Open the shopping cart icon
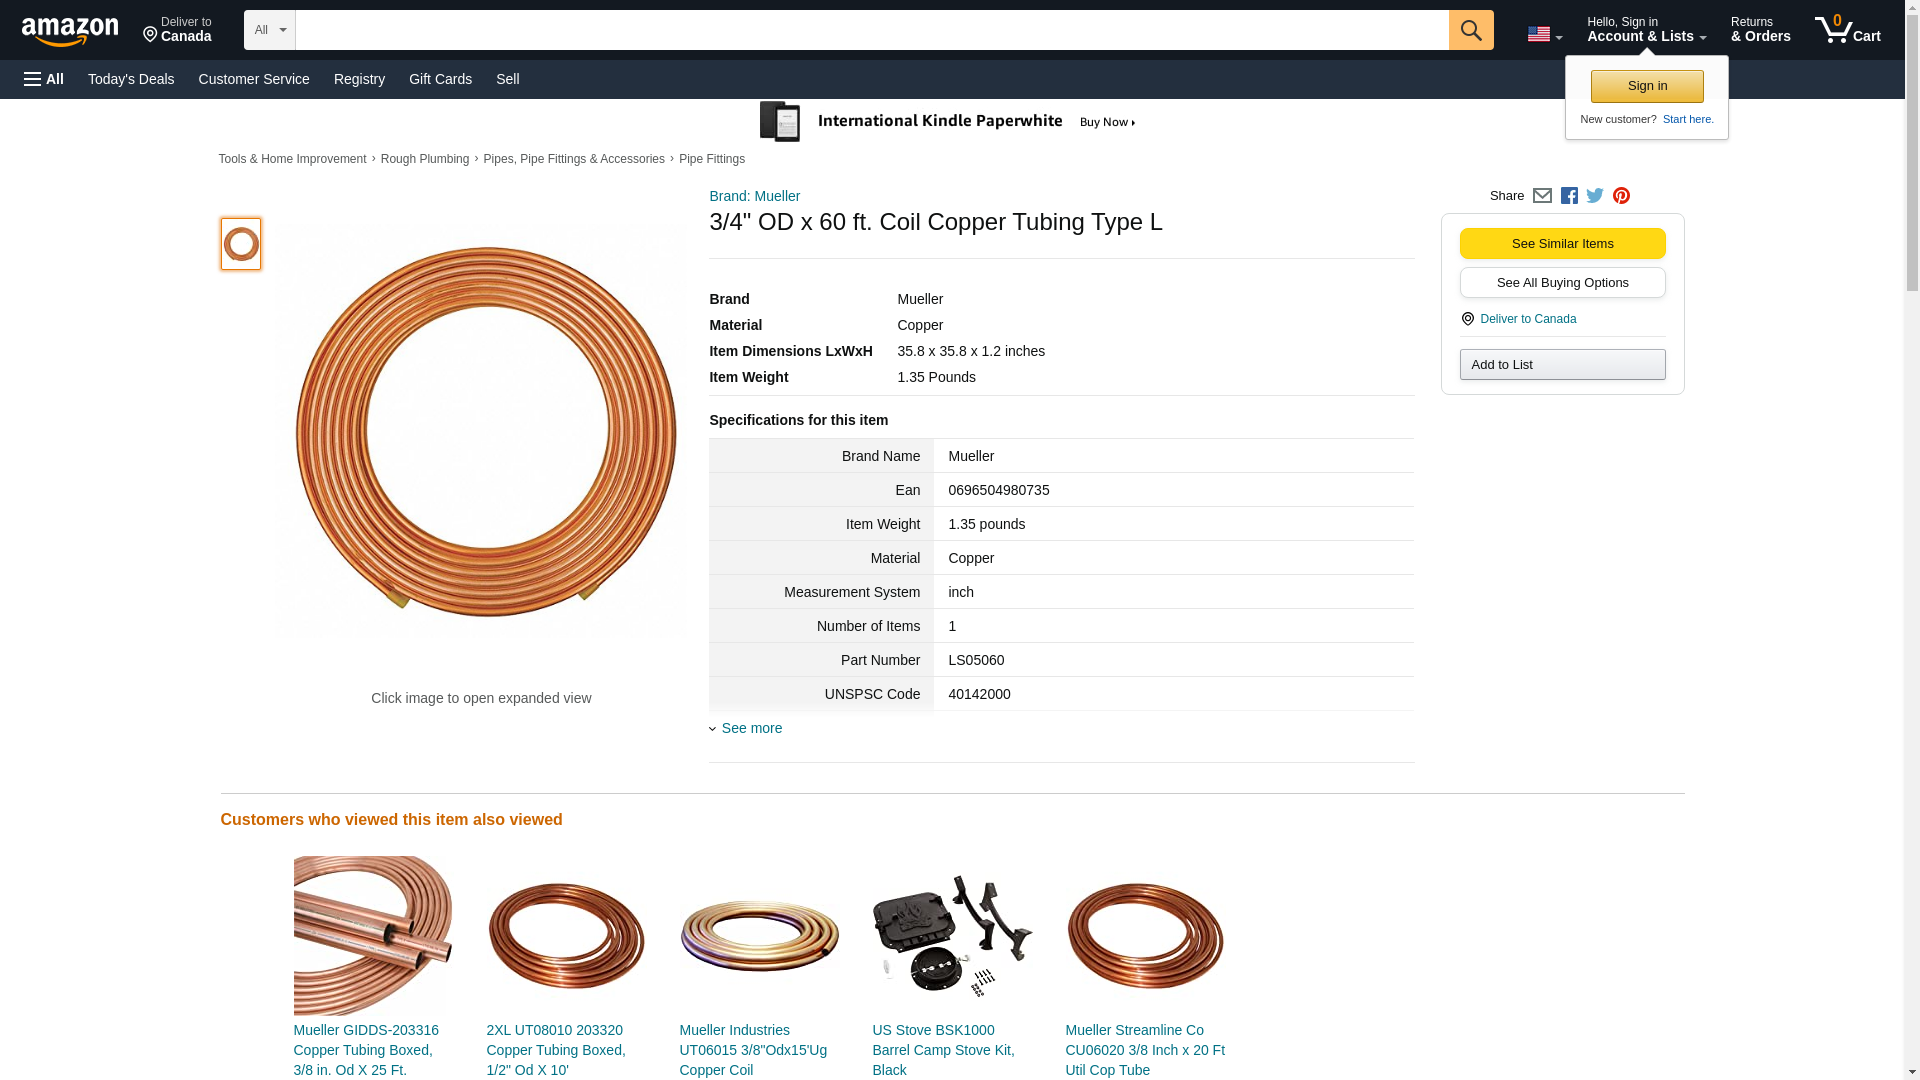Screen dimensions: 1920x1080 [1847, 30]
